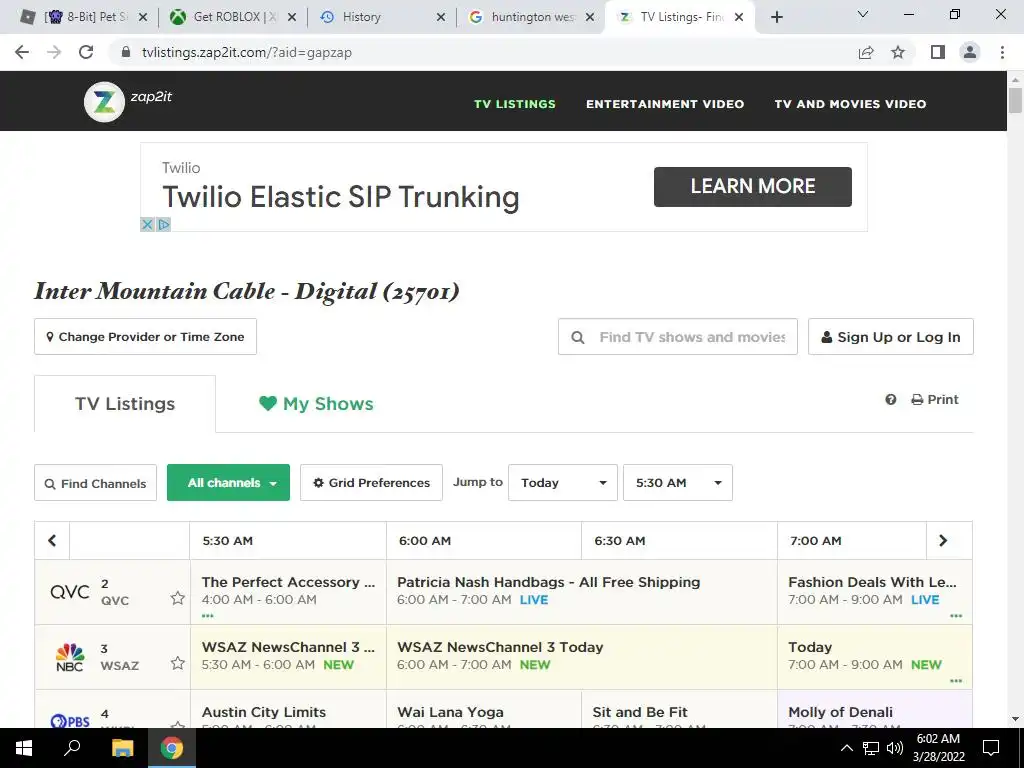Click the Find Channels button
The width and height of the screenshot is (1024, 768).
coord(95,483)
